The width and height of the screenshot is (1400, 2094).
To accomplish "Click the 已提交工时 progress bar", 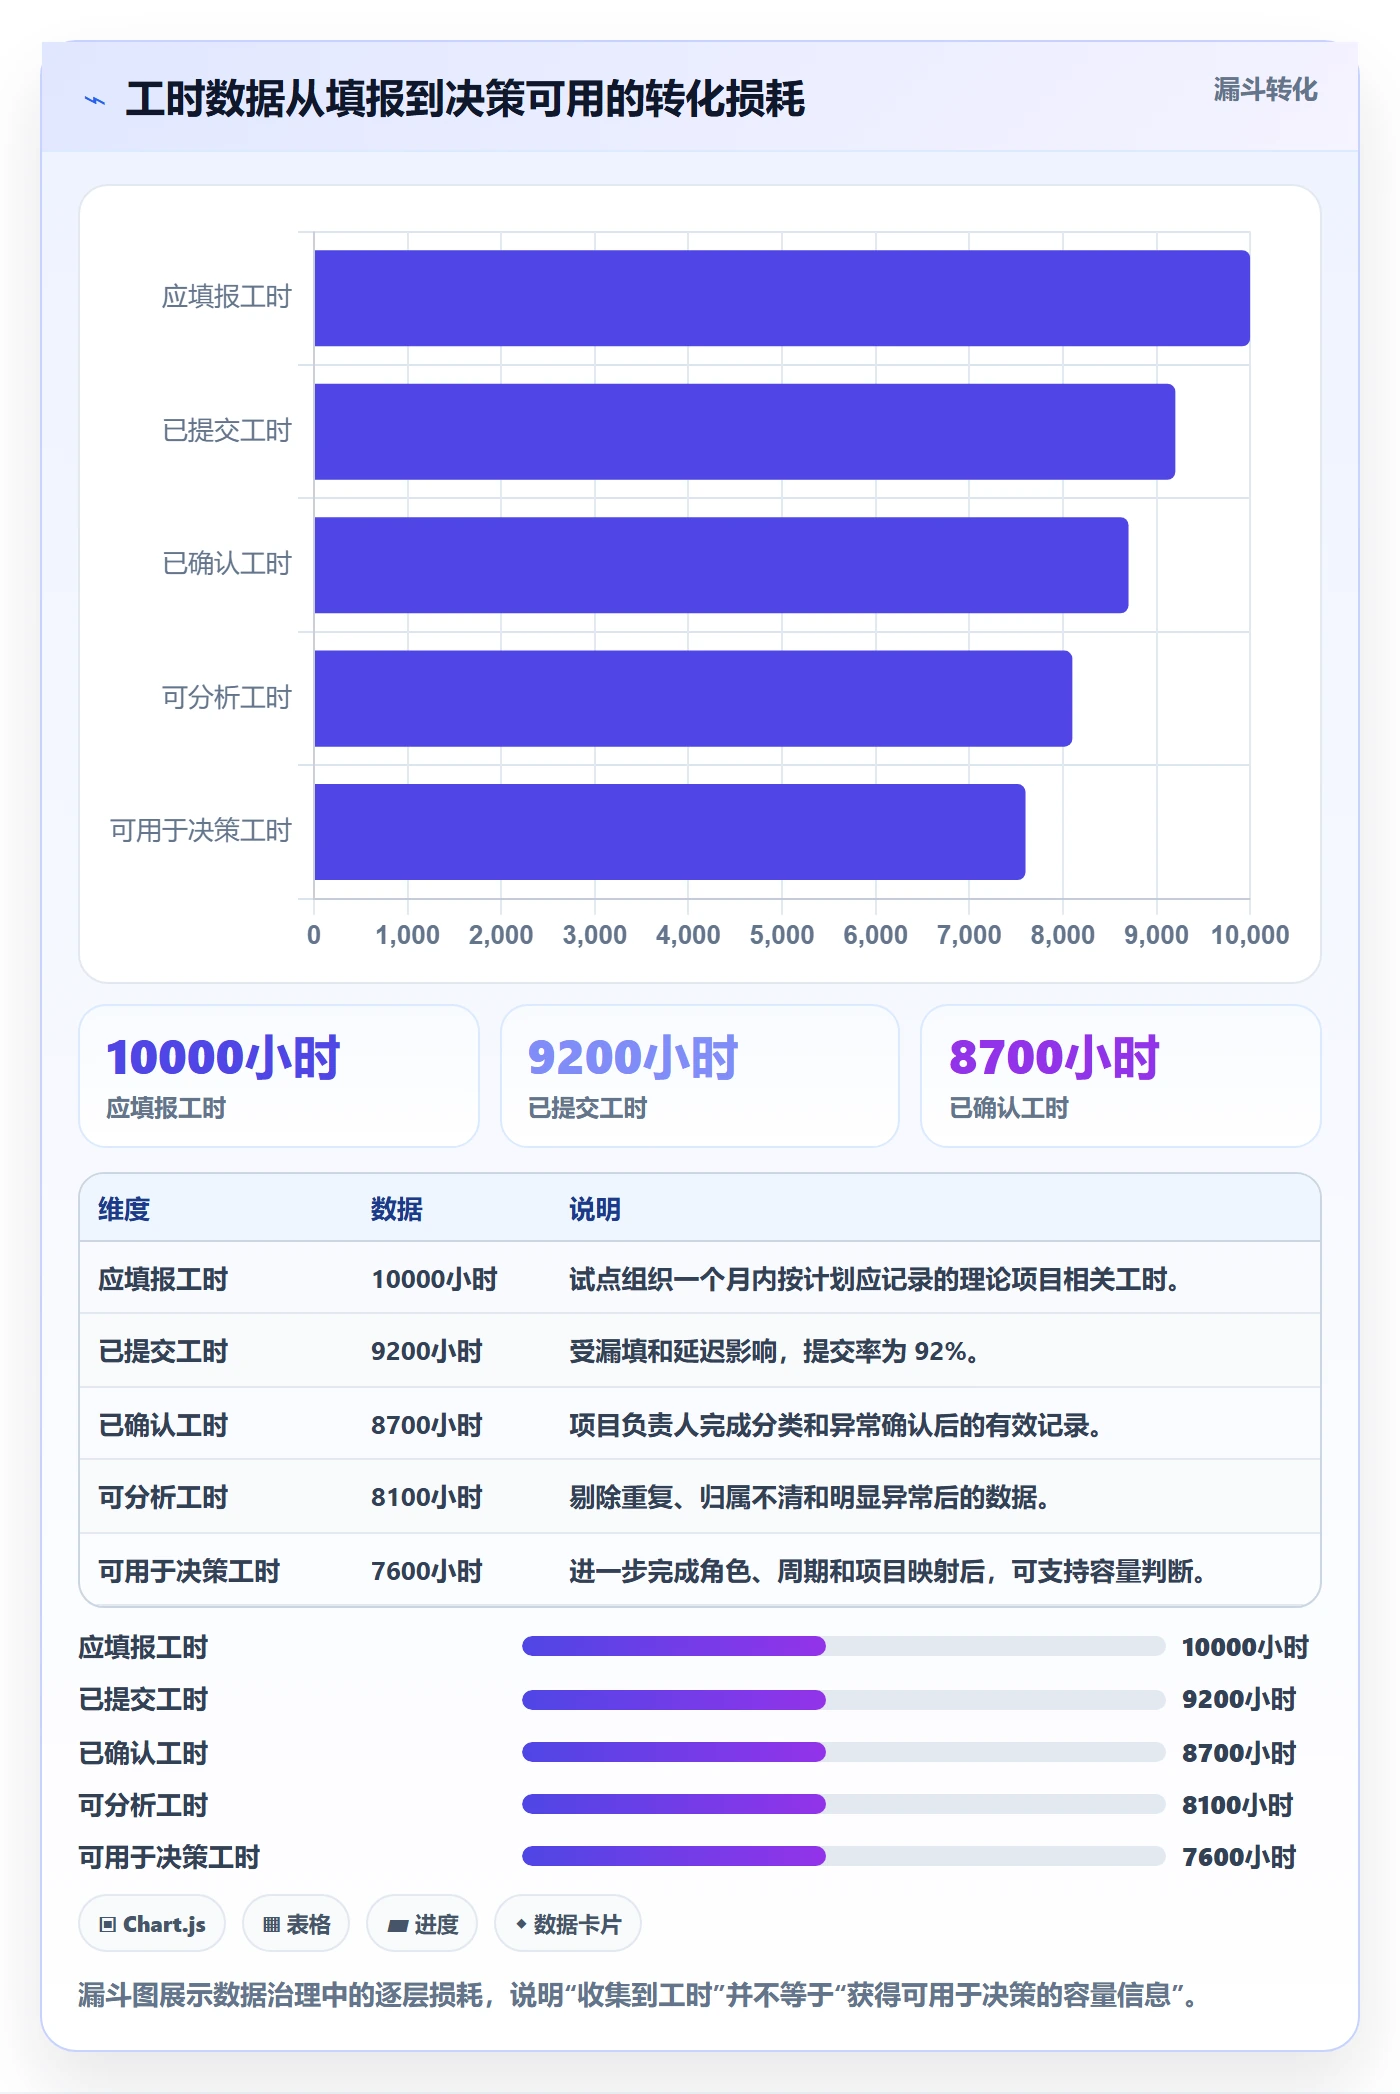I will point(843,1699).
